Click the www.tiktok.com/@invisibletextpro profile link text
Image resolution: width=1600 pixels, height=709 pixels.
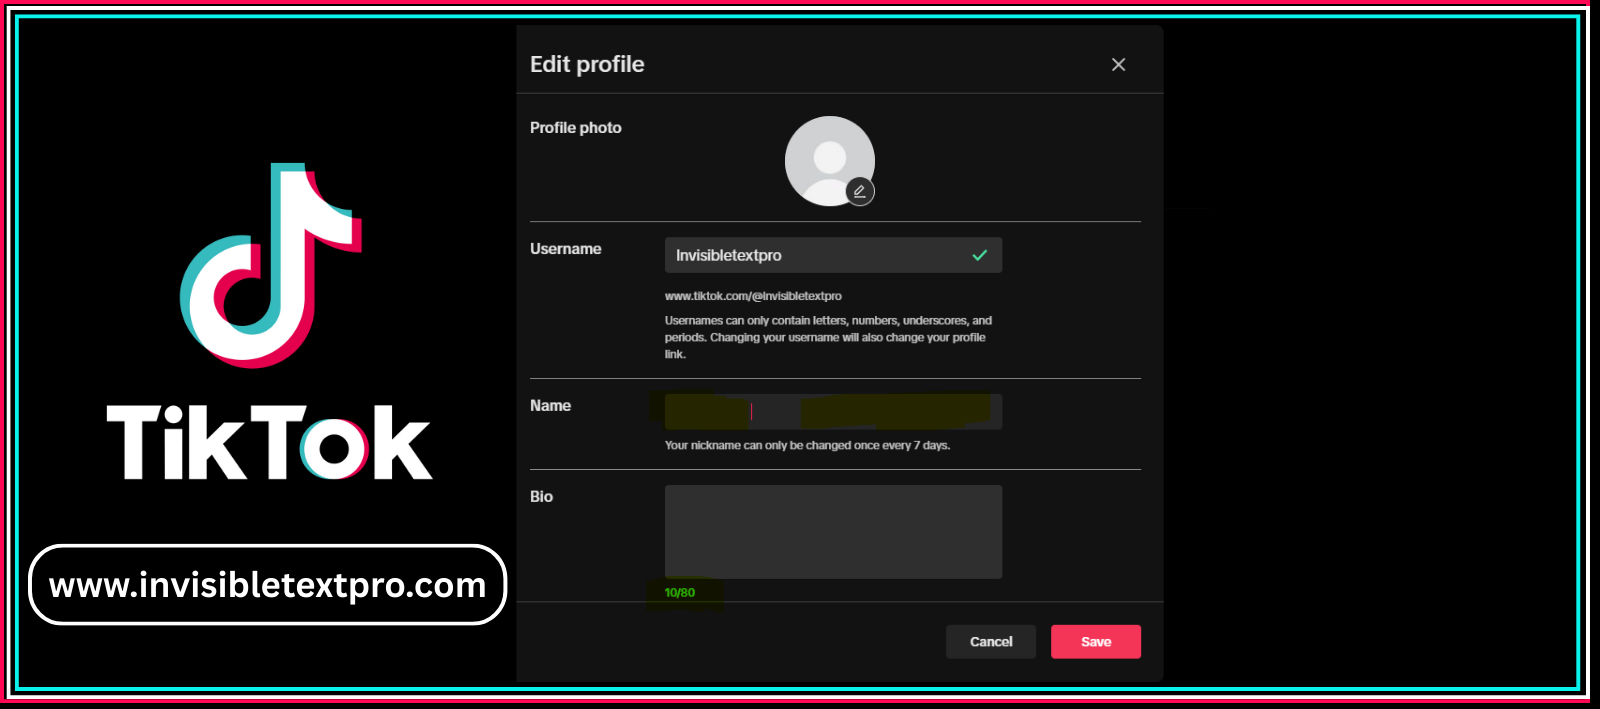point(753,296)
